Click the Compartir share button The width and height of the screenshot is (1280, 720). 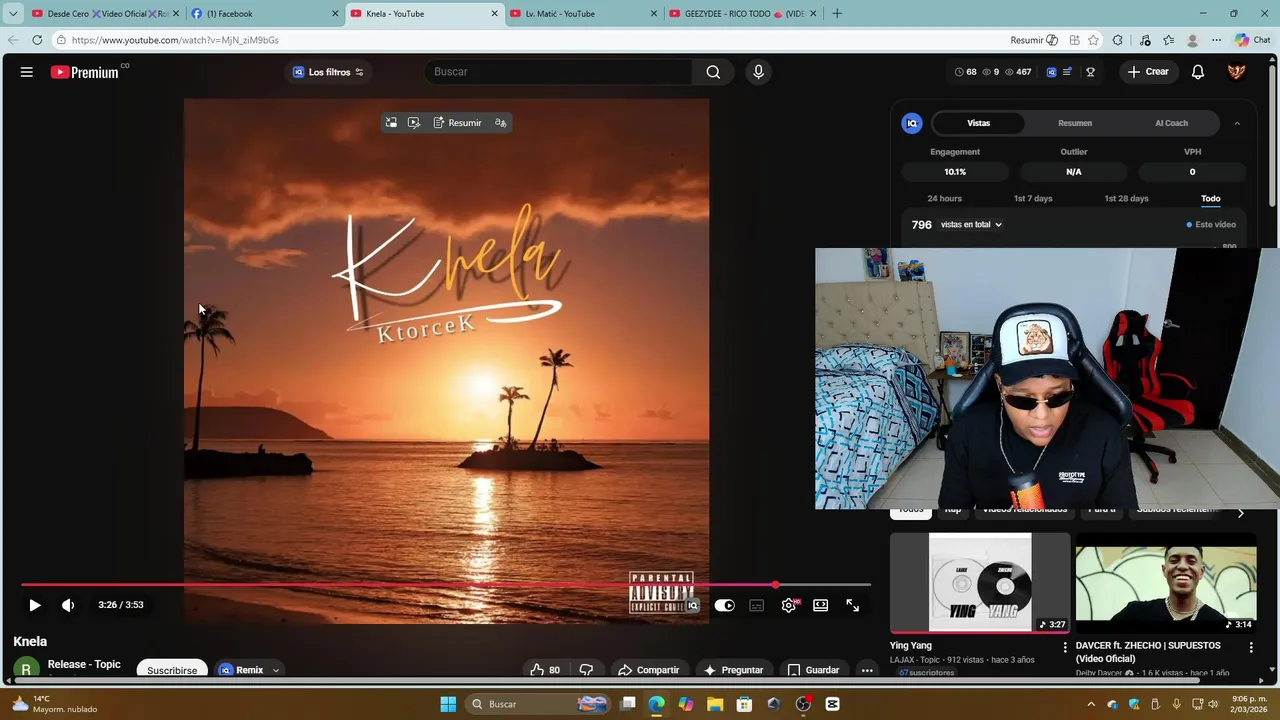649,670
